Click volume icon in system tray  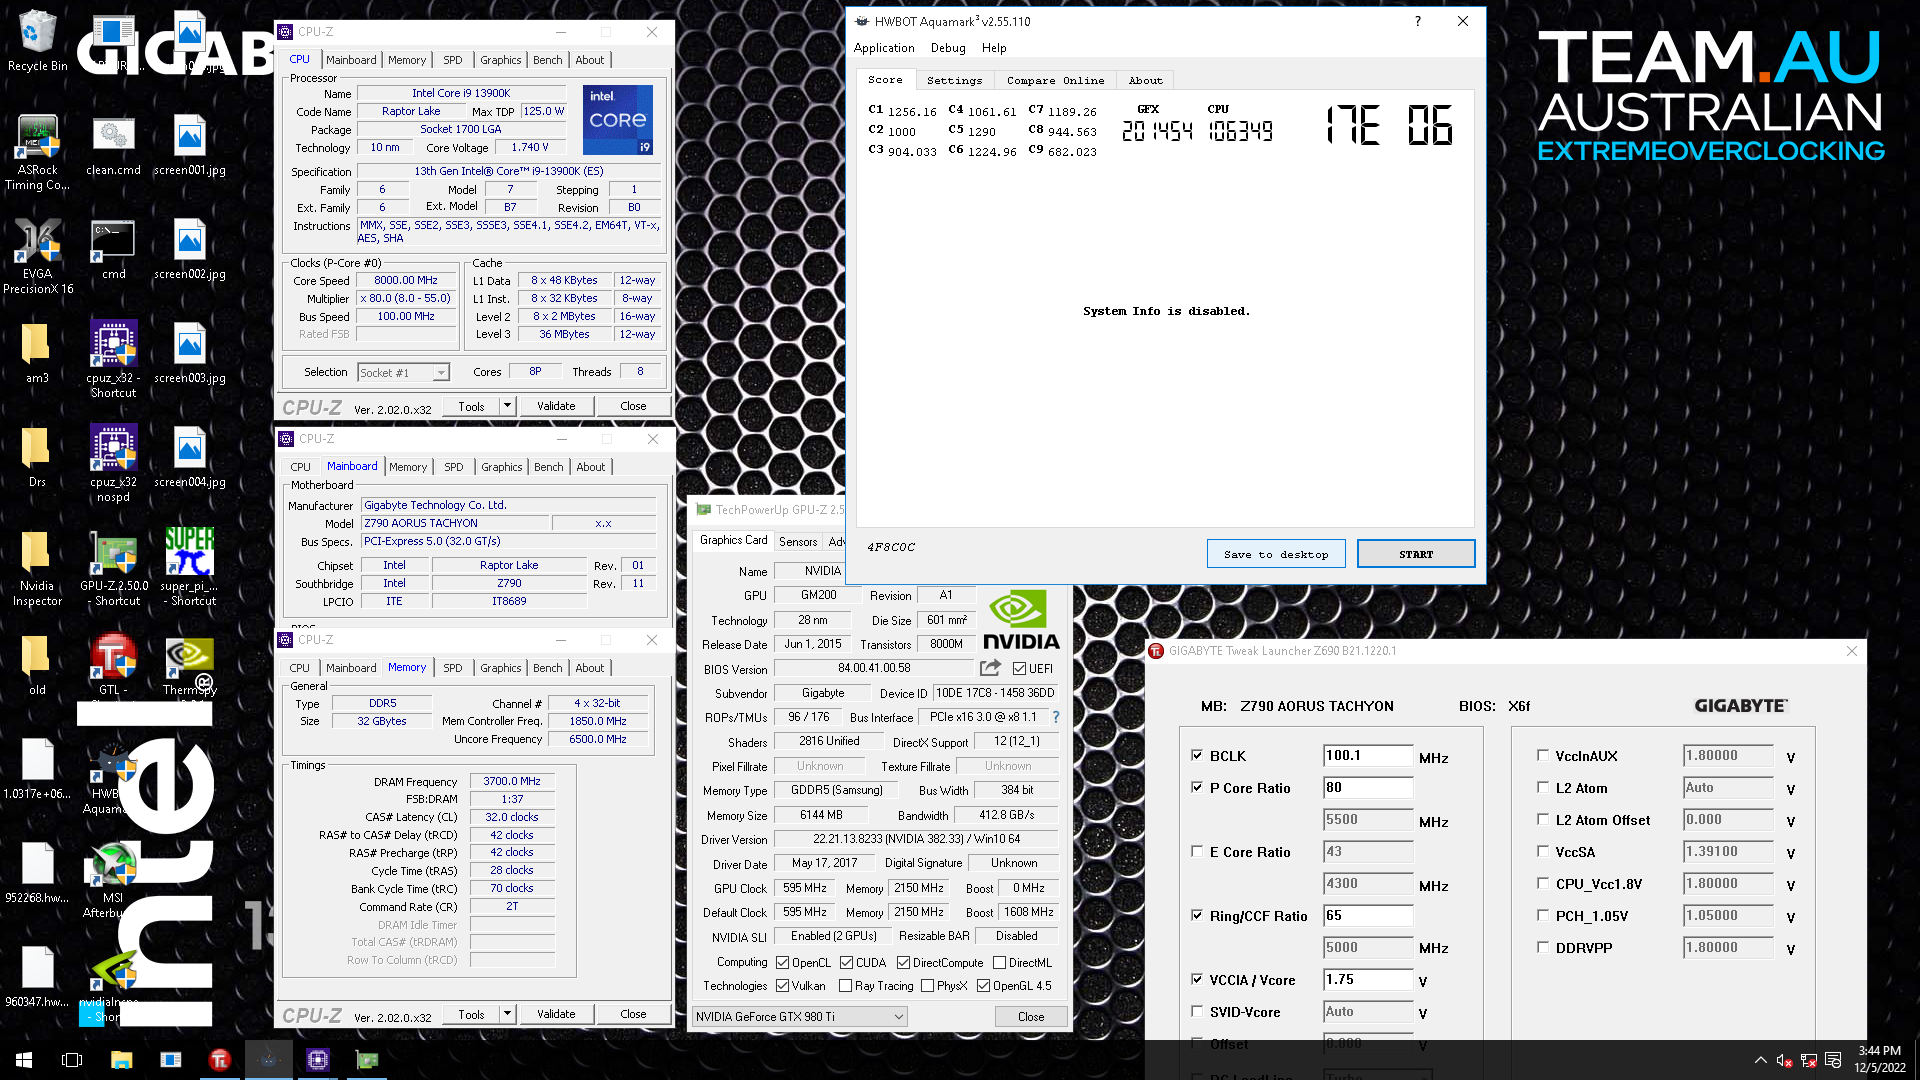coord(1784,1060)
